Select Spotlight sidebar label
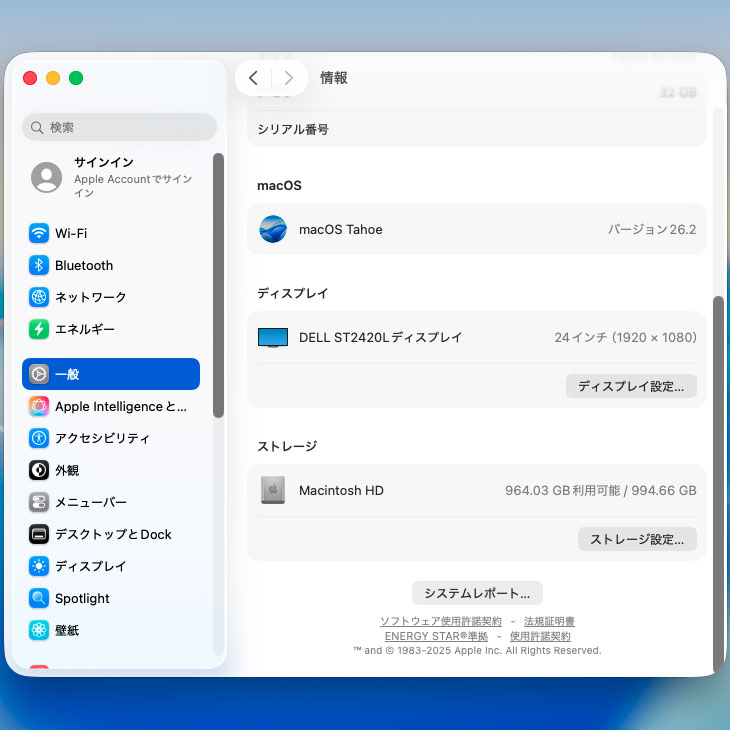730x730 pixels. [82, 598]
